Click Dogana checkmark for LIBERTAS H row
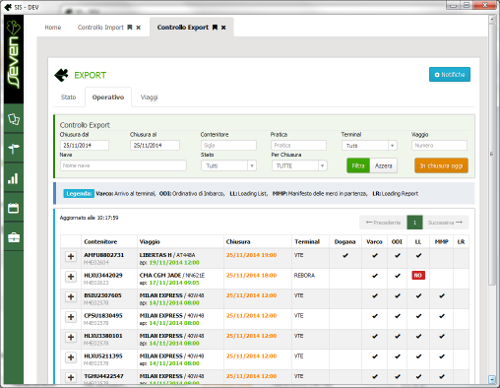Screen dimensions: 500x388 [x=345, y=255]
